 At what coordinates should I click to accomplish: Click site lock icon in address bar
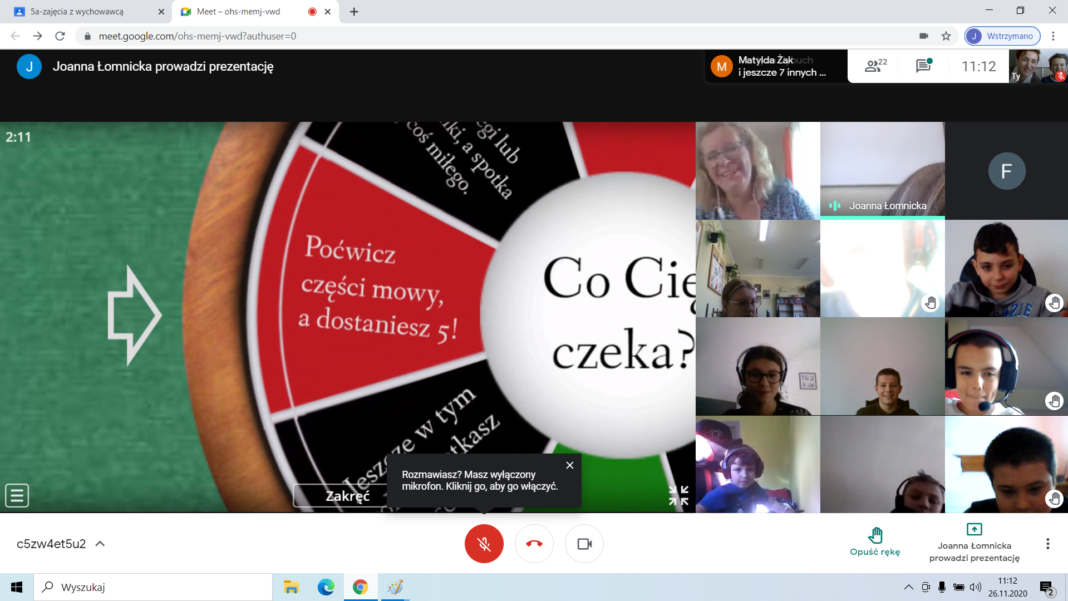click(87, 36)
